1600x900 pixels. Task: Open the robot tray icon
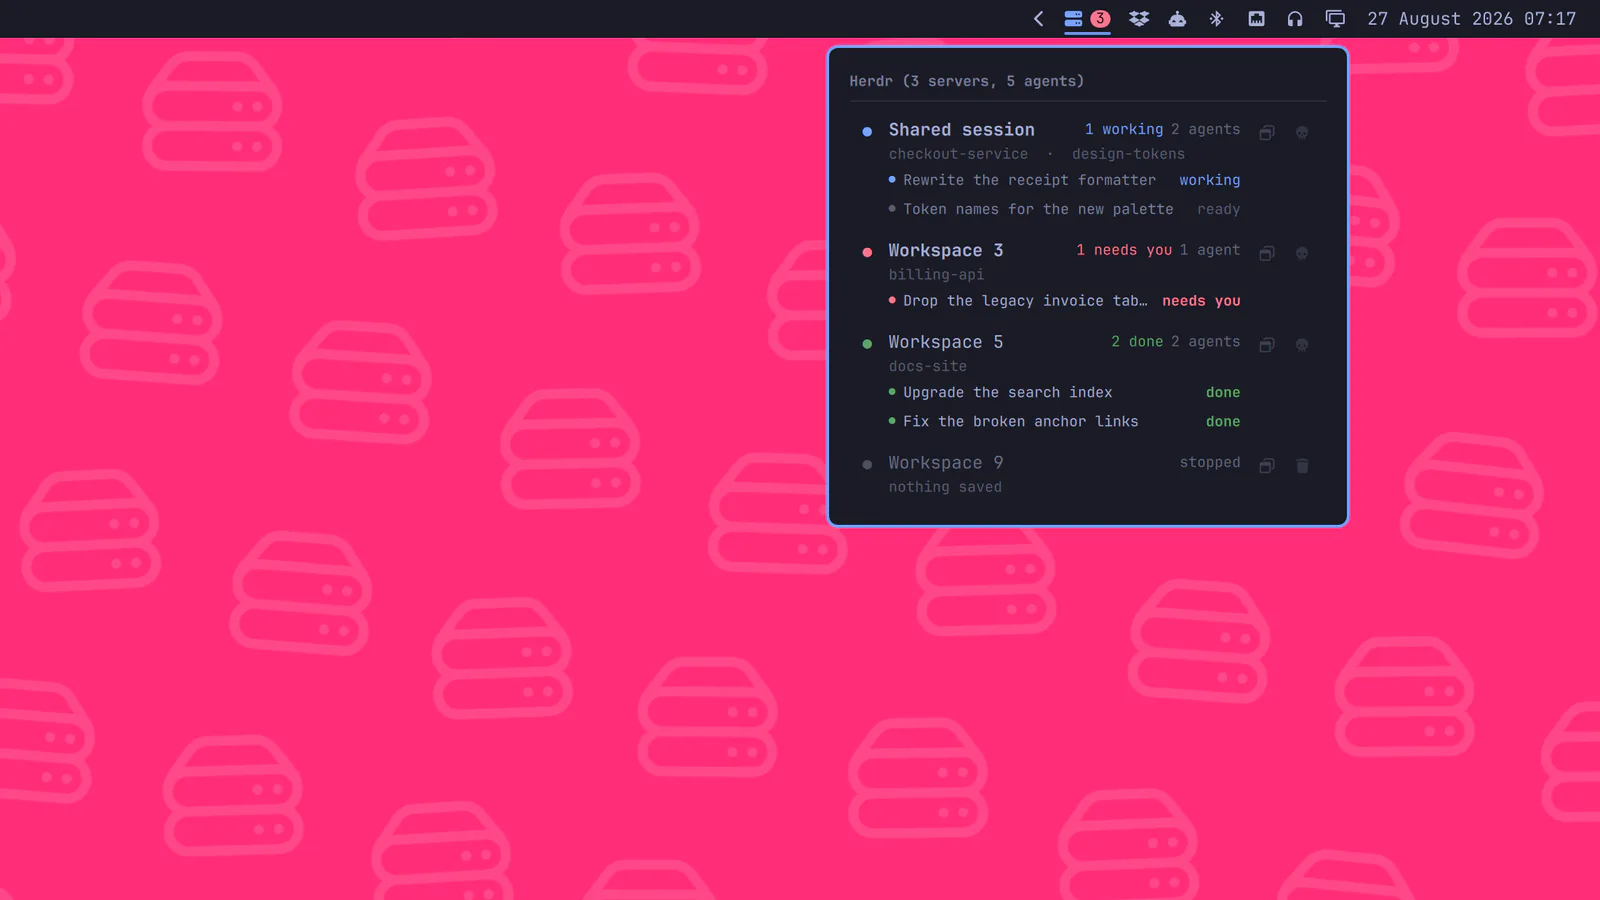[x=1178, y=19]
